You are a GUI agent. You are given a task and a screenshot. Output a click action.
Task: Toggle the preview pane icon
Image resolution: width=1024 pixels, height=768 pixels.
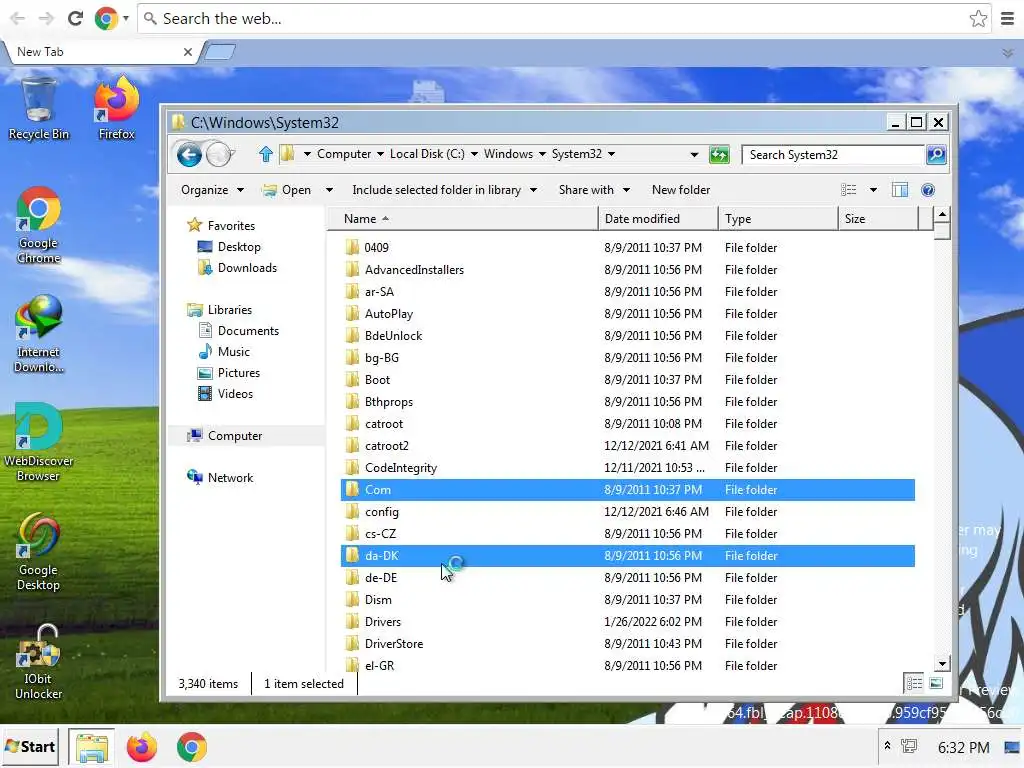point(900,190)
